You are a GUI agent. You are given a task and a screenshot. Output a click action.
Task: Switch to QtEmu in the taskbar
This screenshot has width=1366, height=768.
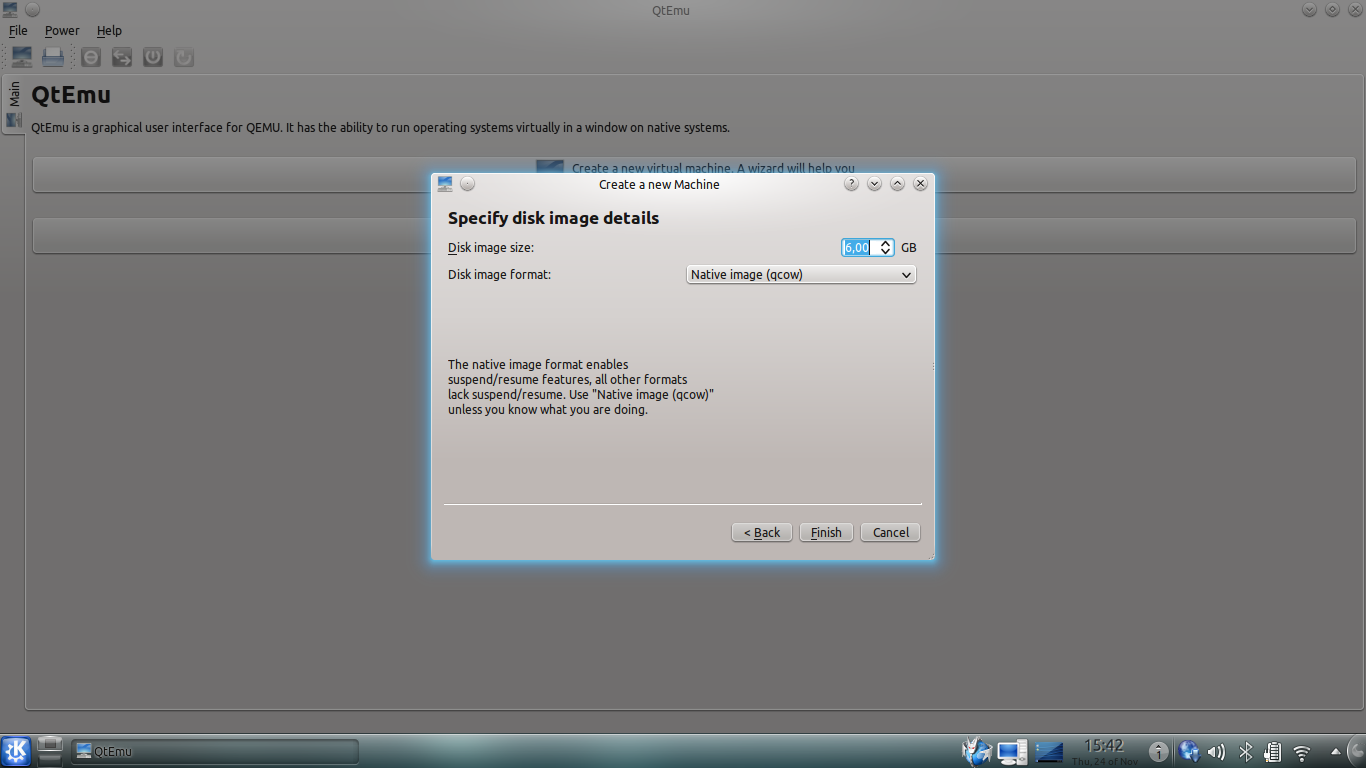click(215, 751)
